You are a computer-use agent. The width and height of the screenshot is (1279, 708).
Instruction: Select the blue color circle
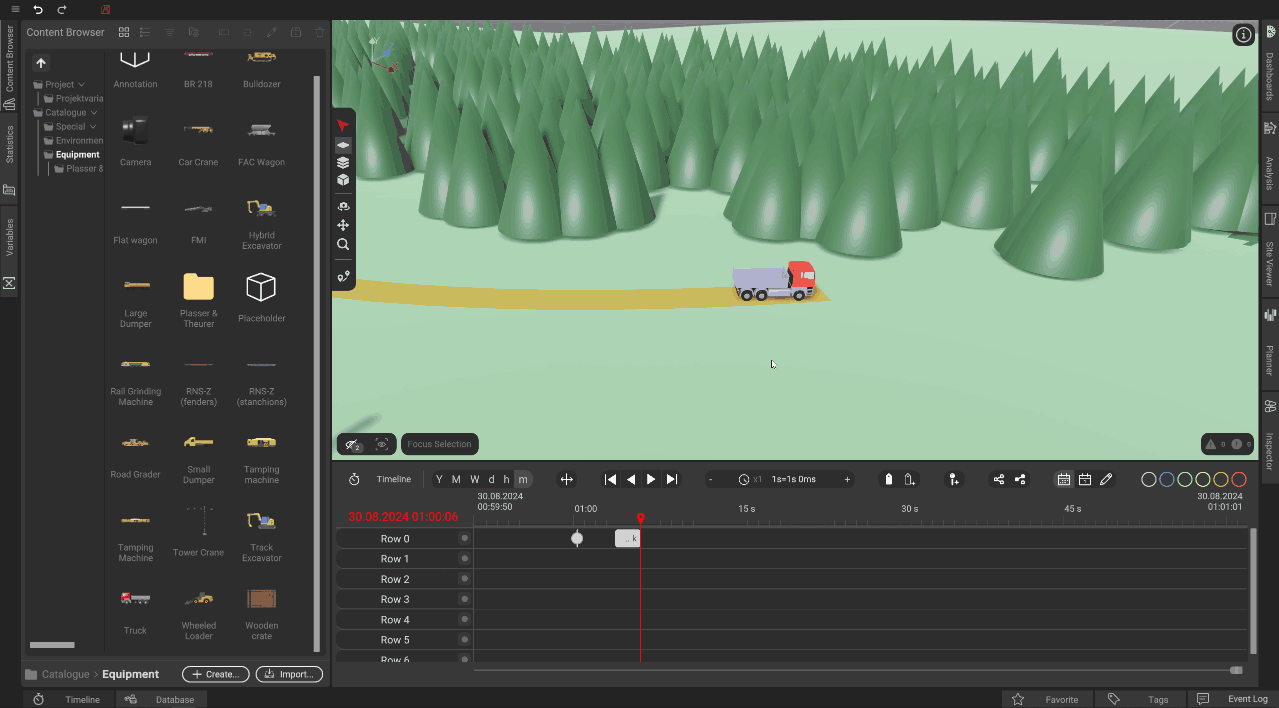[x=1167, y=480]
